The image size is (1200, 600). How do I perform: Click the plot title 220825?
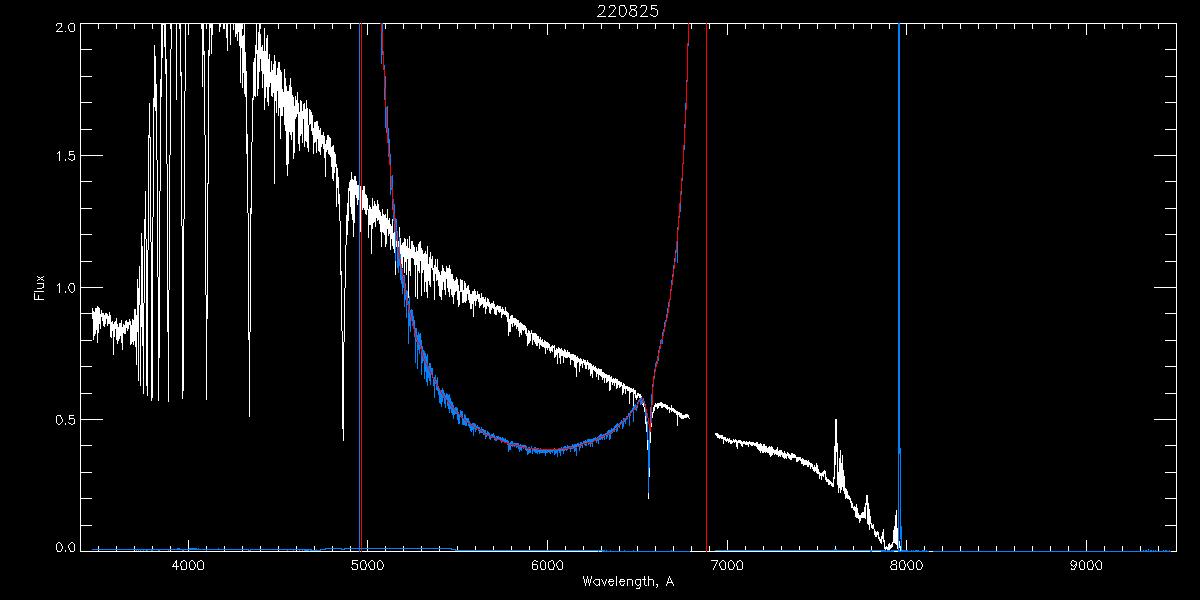627,11
